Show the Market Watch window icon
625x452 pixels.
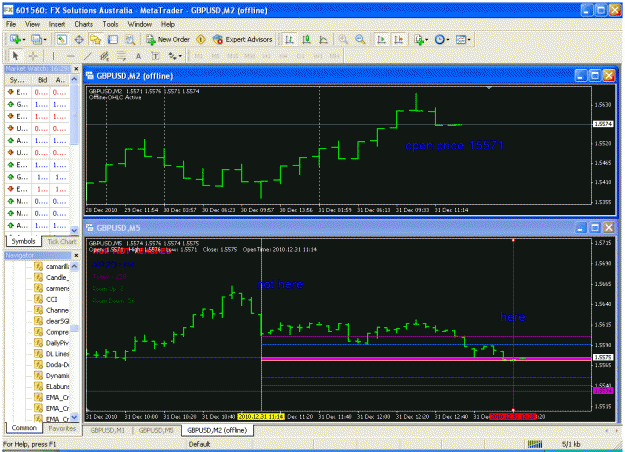pos(62,39)
